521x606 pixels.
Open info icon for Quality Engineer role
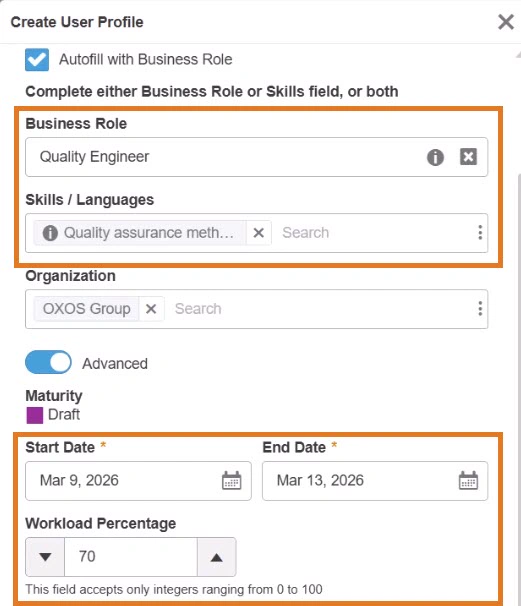click(x=435, y=157)
